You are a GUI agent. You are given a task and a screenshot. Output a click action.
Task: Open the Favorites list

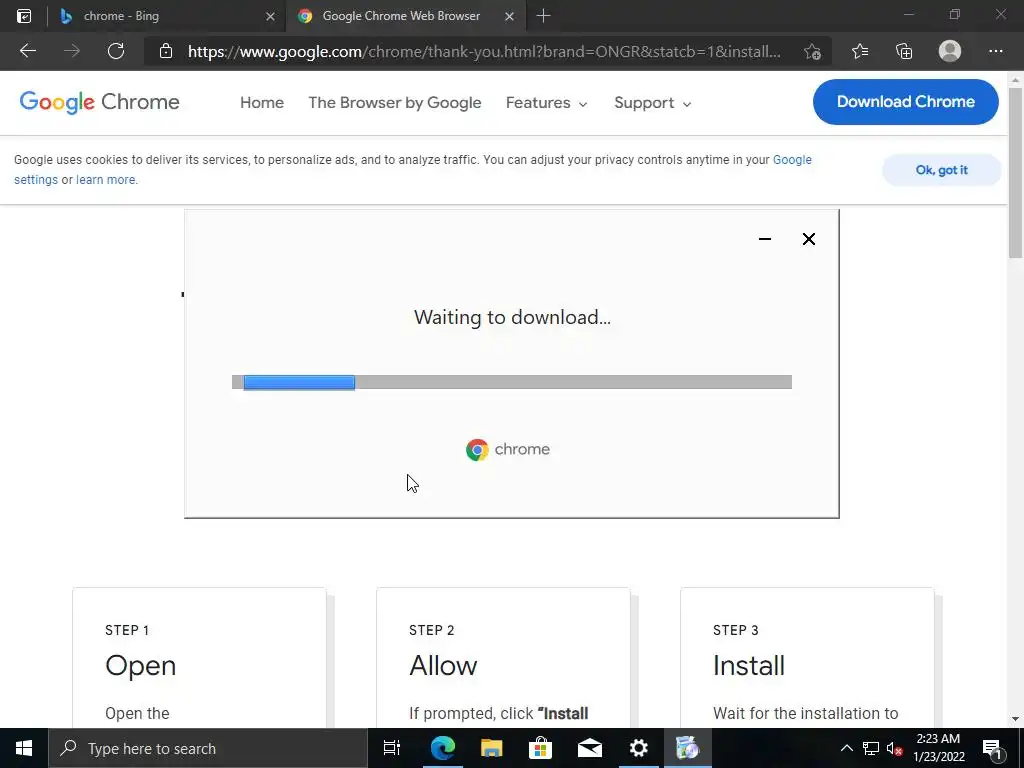click(x=860, y=51)
